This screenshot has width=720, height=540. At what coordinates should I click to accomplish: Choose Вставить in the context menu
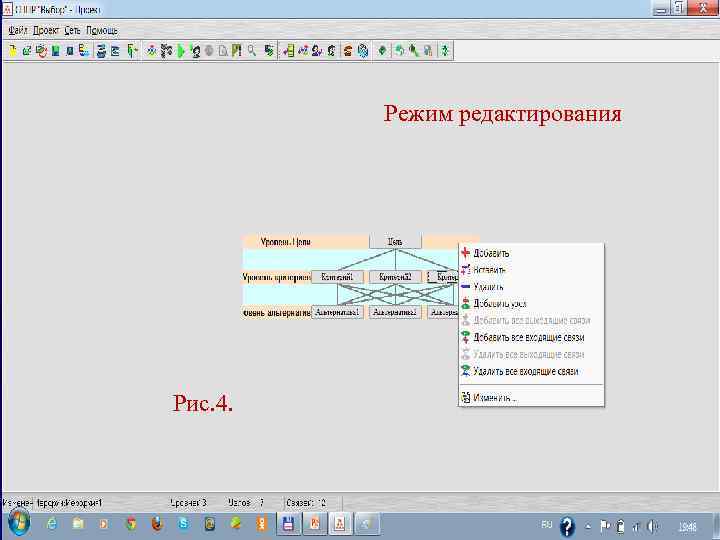click(531, 270)
